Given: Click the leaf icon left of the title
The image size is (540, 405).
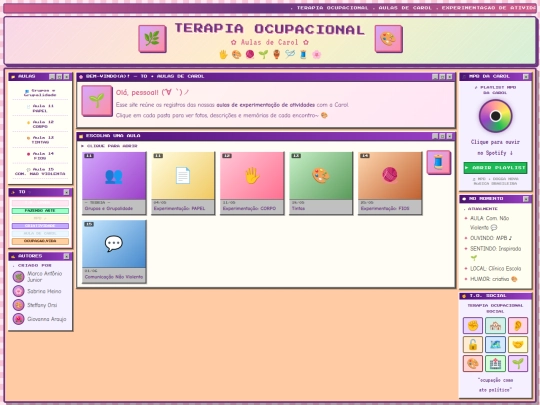Looking at the screenshot, I should click(x=152, y=39).
